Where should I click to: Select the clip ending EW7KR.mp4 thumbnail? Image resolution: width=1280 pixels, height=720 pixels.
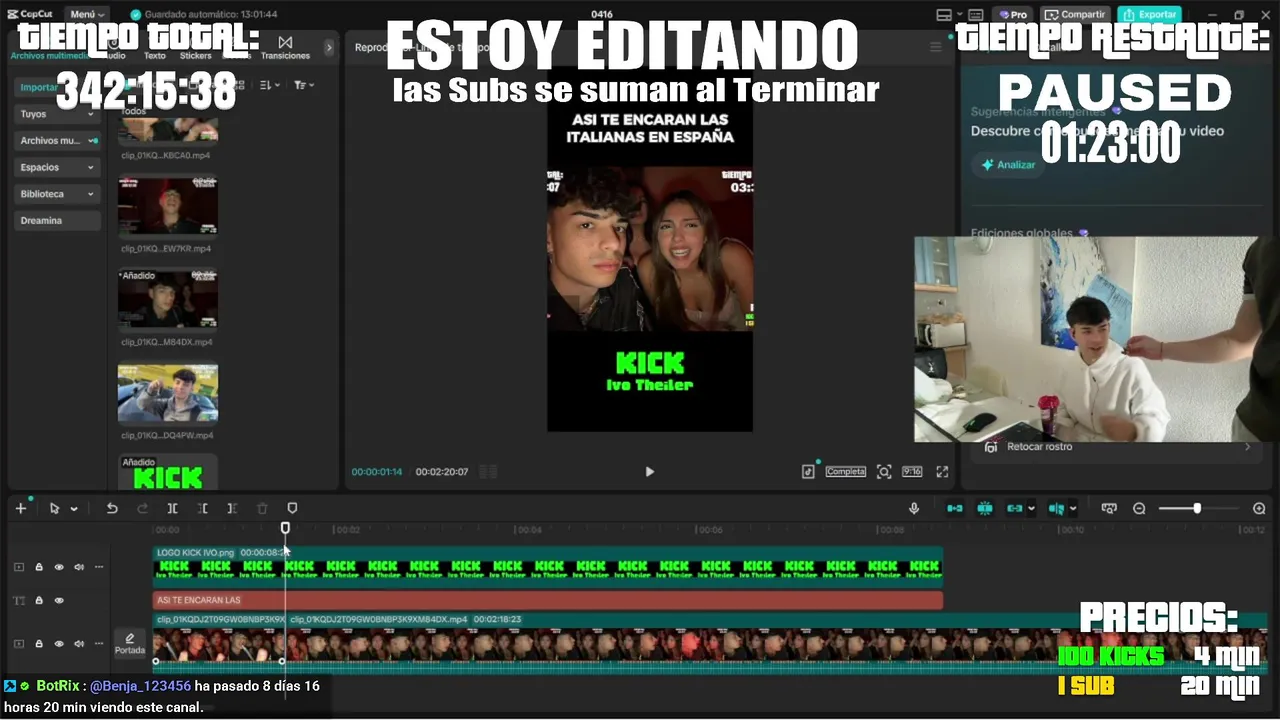coord(168,207)
